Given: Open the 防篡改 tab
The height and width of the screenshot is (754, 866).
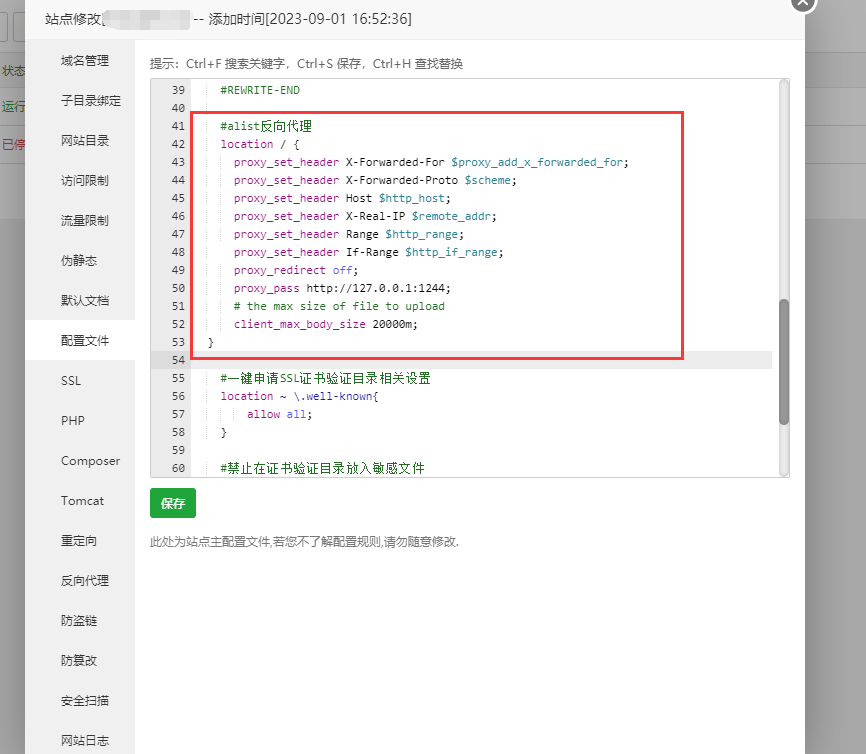Looking at the screenshot, I should (x=78, y=661).
